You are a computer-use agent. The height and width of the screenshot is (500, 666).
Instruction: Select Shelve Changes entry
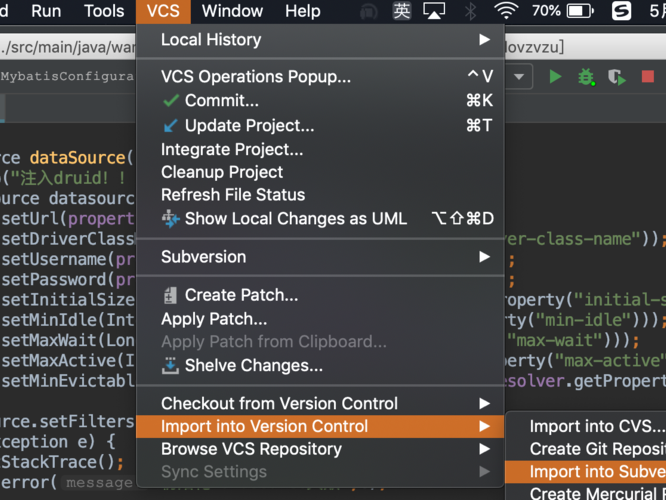pyautogui.click(x=320, y=365)
